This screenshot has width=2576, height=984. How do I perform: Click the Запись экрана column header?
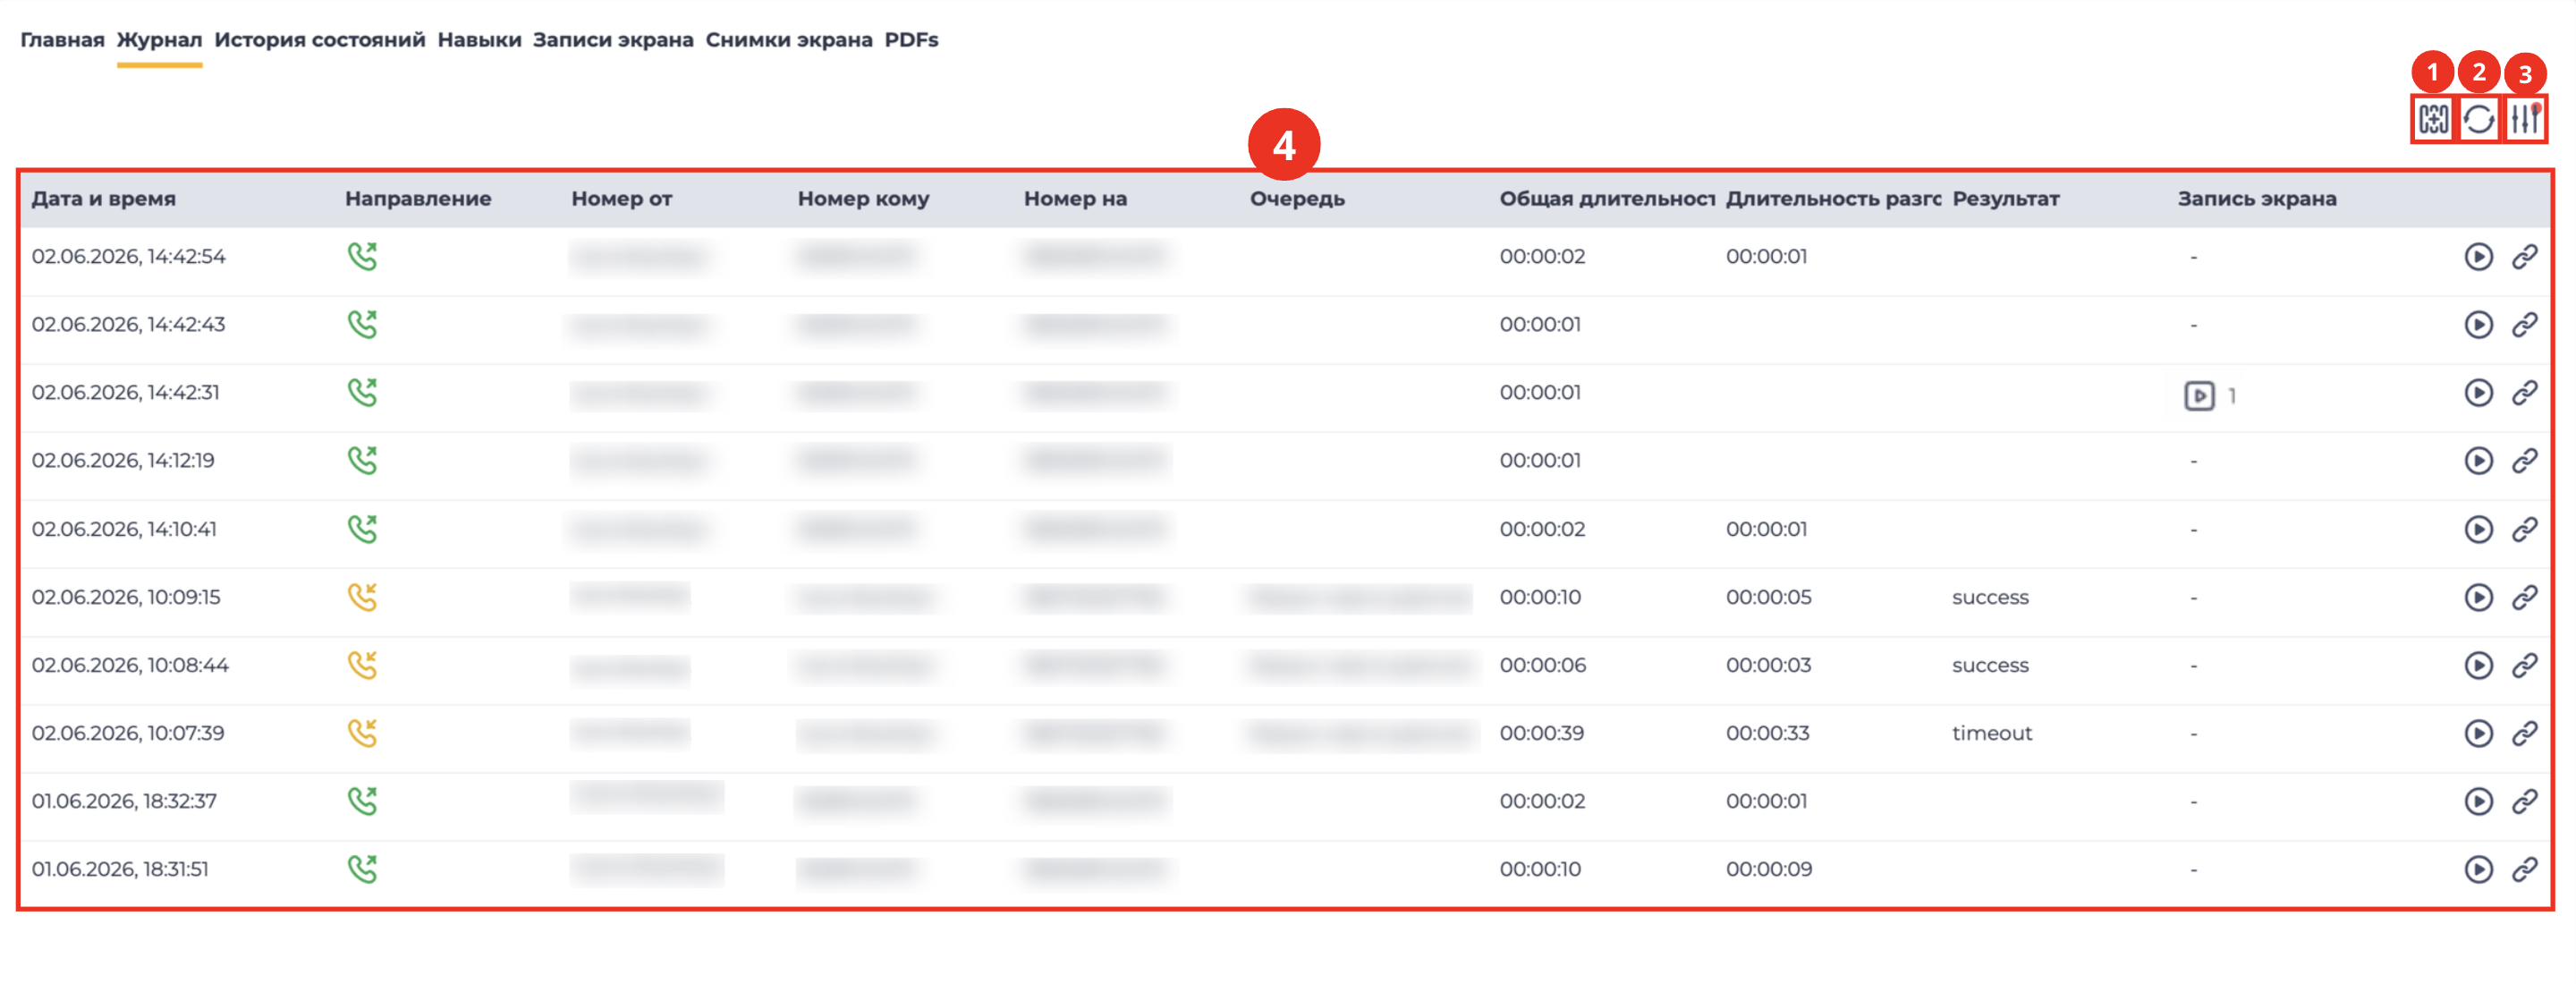pyautogui.click(x=2257, y=198)
